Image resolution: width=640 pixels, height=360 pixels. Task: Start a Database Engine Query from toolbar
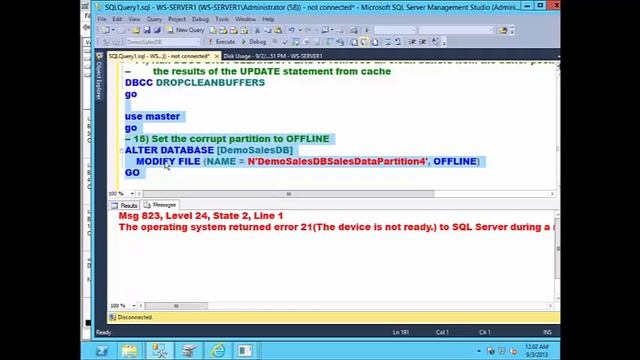pos(213,30)
